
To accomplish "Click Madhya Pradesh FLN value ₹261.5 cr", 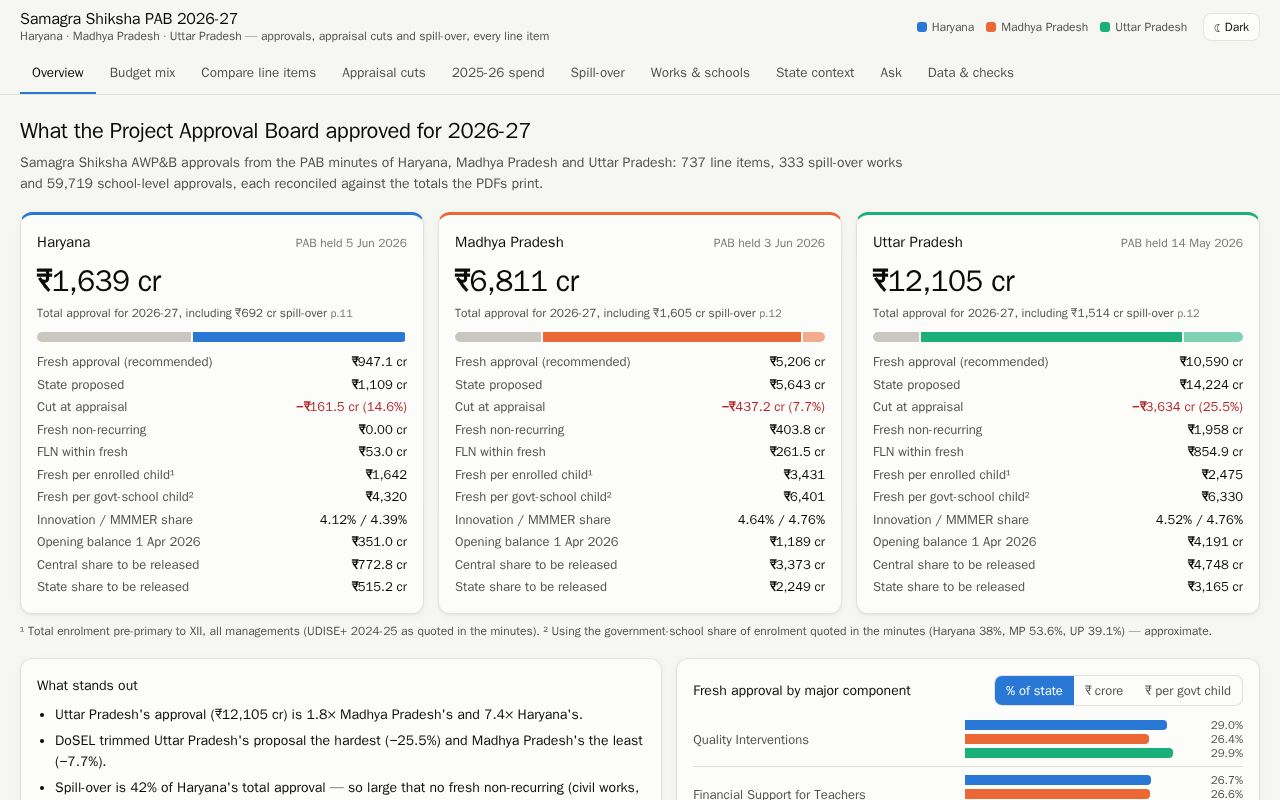I will click(x=797, y=452).
